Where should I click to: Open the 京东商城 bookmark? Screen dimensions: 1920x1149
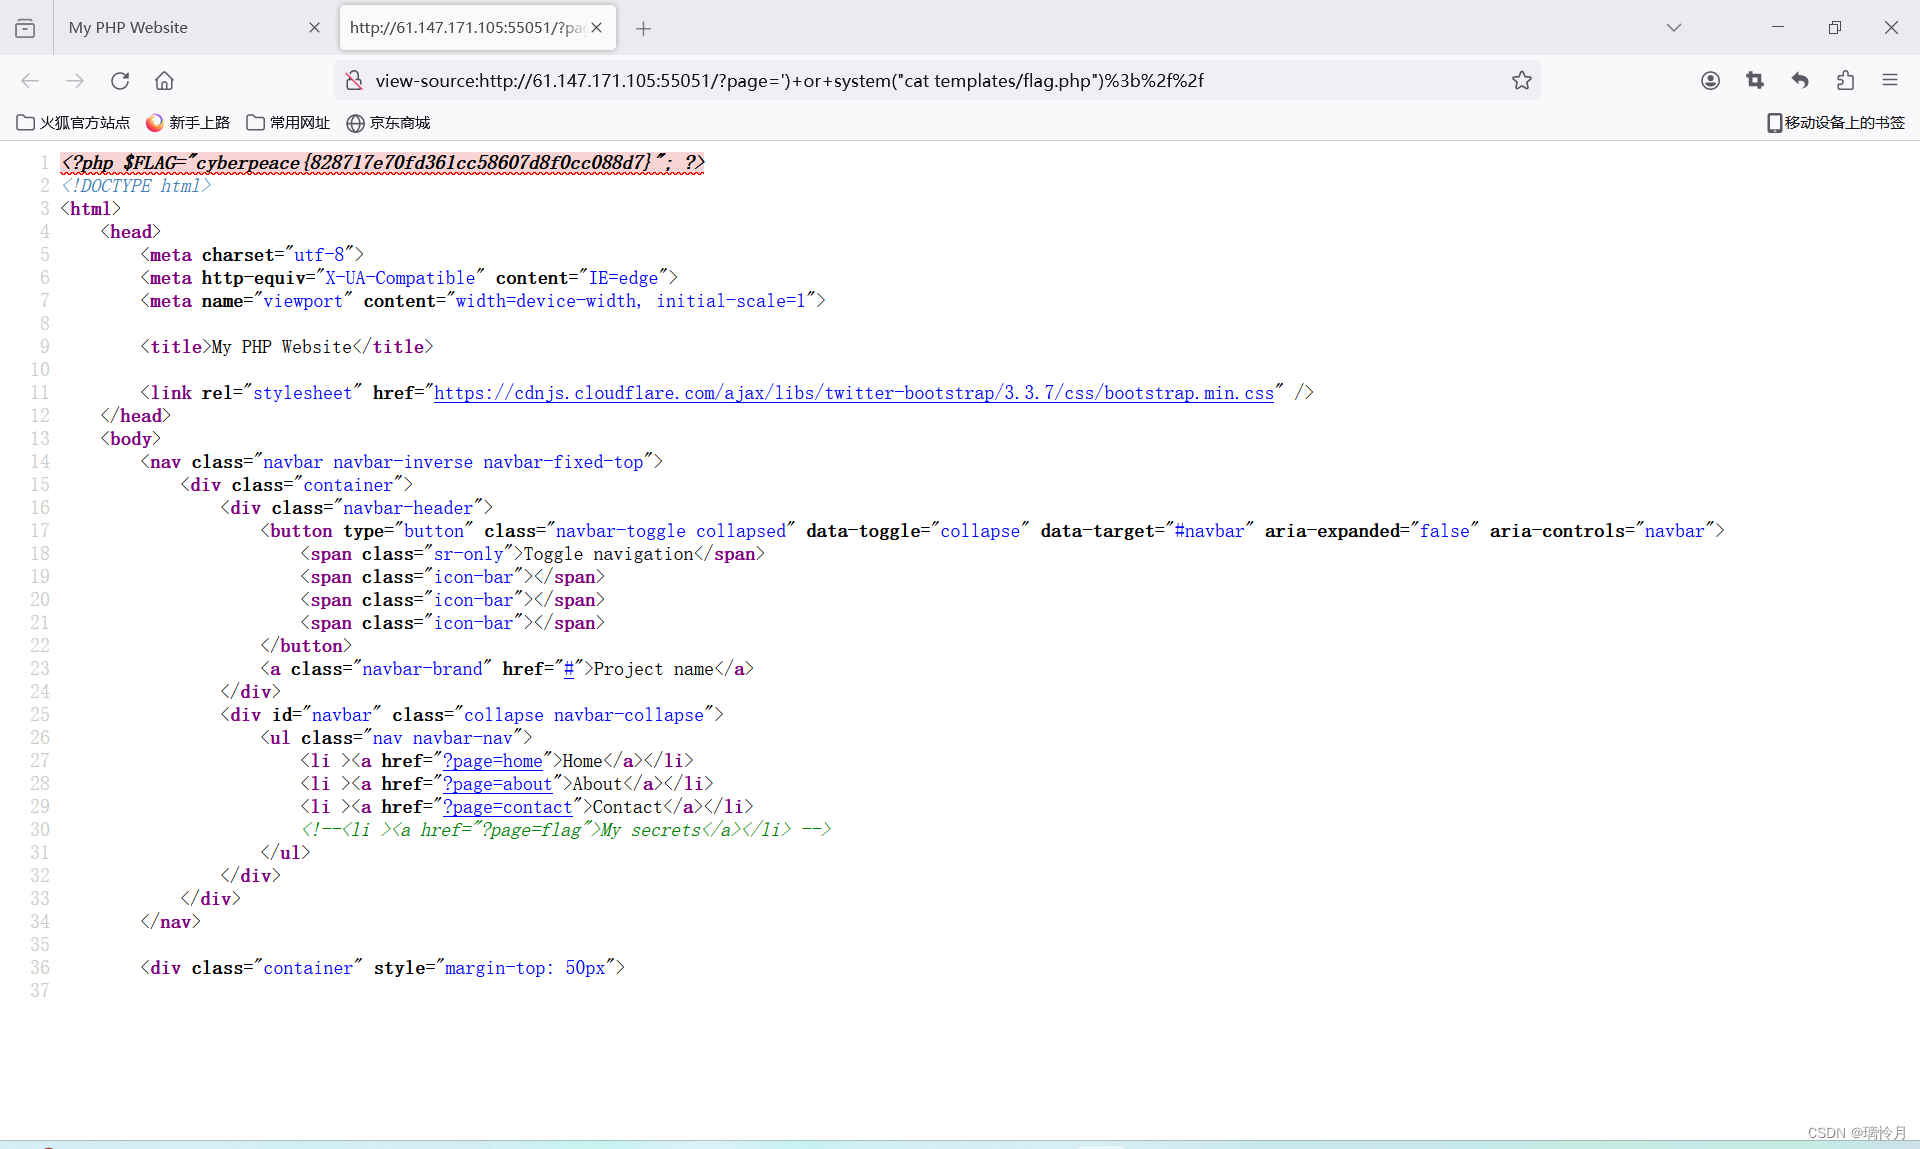pyautogui.click(x=389, y=122)
